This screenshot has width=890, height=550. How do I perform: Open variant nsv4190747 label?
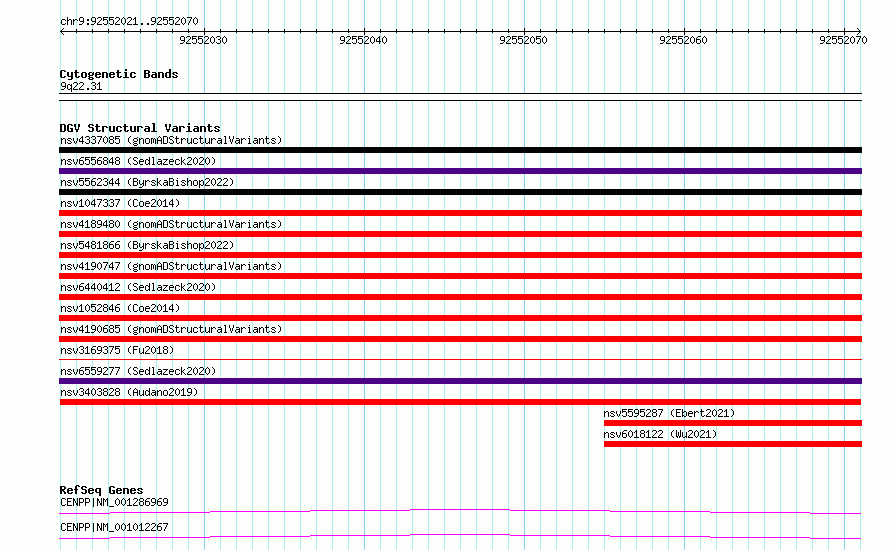[x=171, y=266]
